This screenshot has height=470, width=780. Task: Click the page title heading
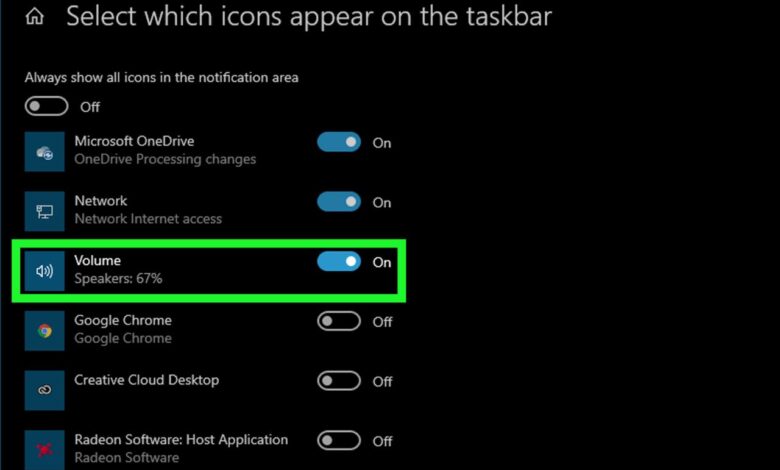(309, 17)
